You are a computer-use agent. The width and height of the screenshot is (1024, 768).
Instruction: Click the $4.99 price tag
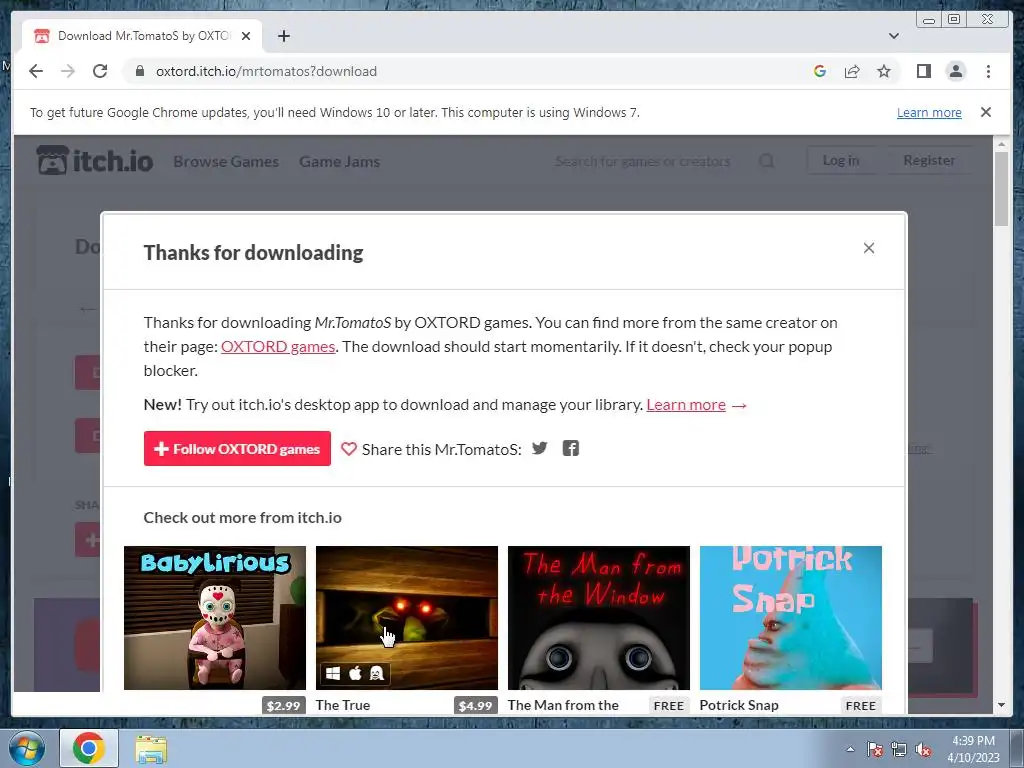tap(475, 705)
